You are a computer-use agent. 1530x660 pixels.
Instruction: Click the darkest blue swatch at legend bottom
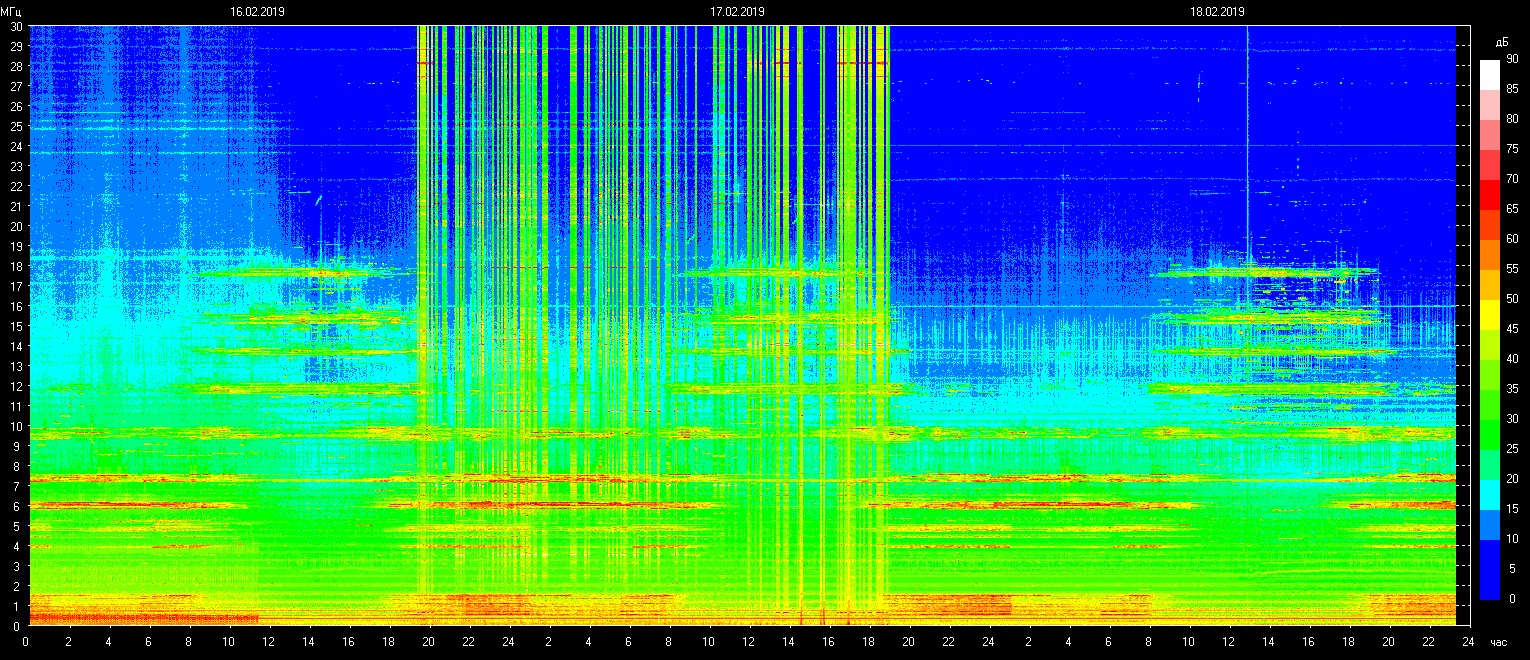tap(1490, 584)
